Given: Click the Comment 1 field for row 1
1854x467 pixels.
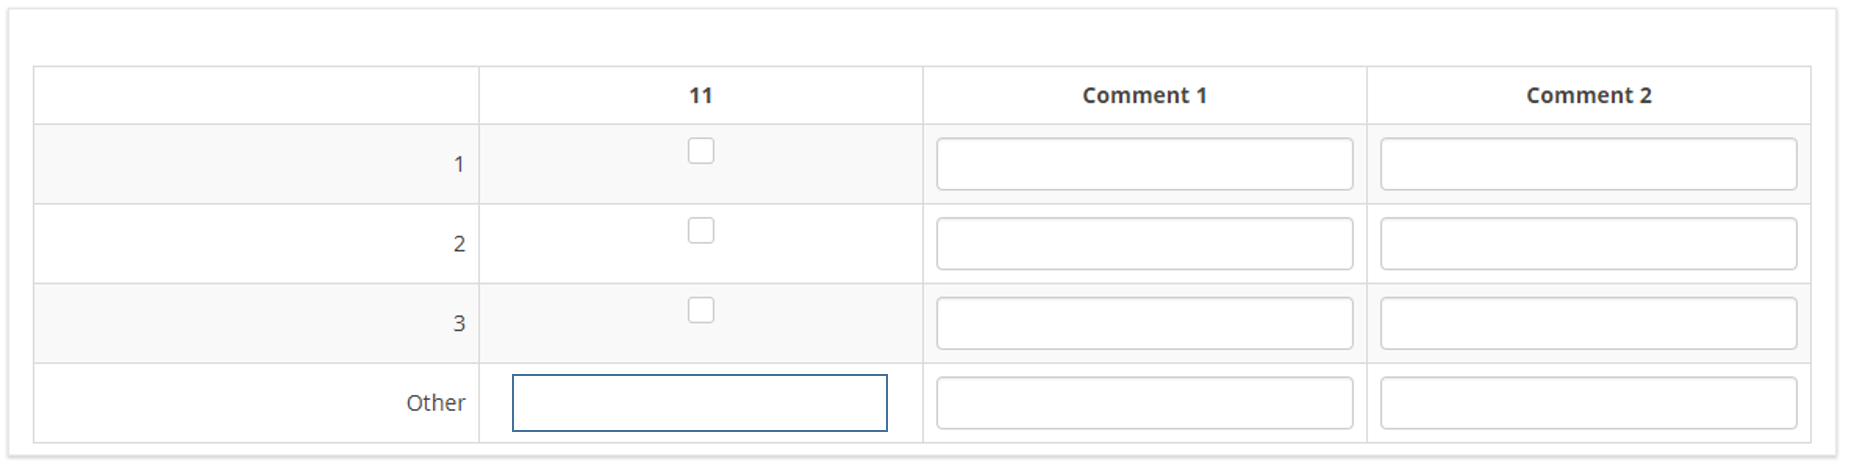Looking at the screenshot, I should click(x=1144, y=164).
